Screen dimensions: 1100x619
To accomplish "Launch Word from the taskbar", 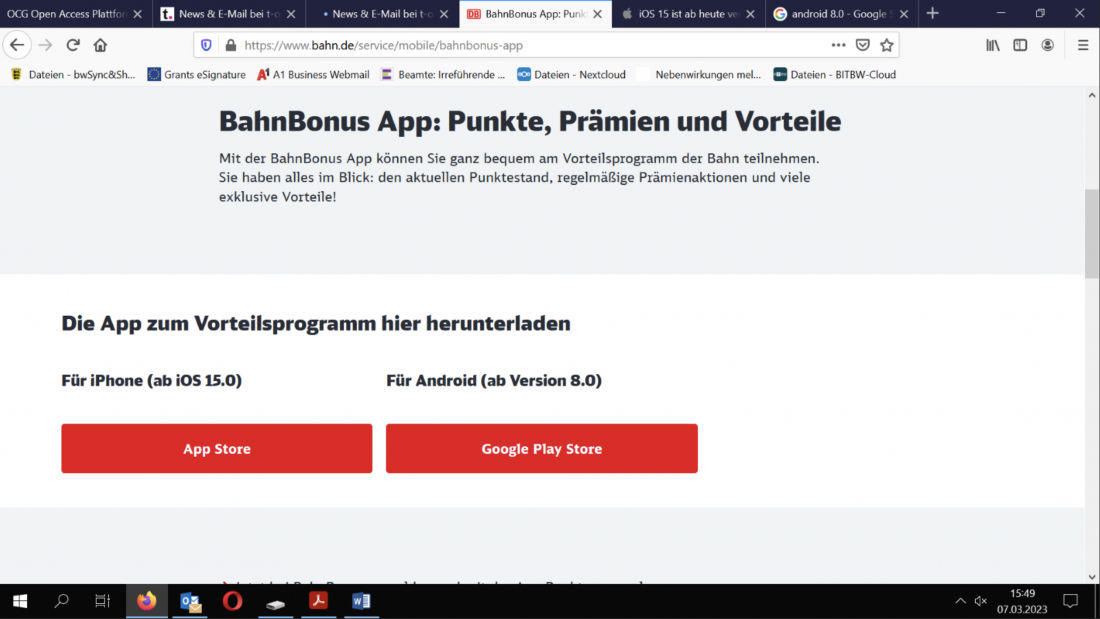I will 361,600.
